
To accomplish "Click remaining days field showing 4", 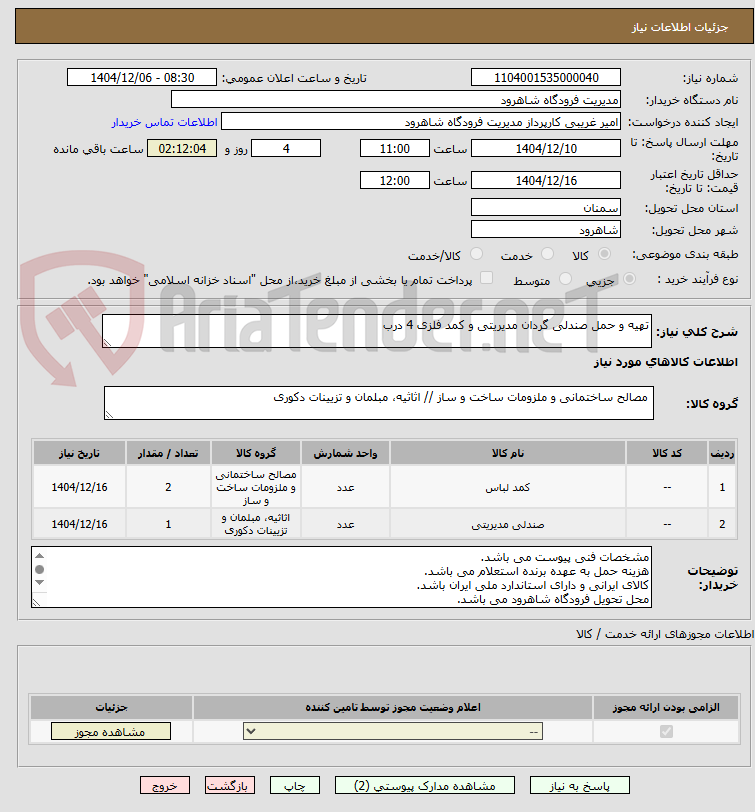I will pos(286,149).
